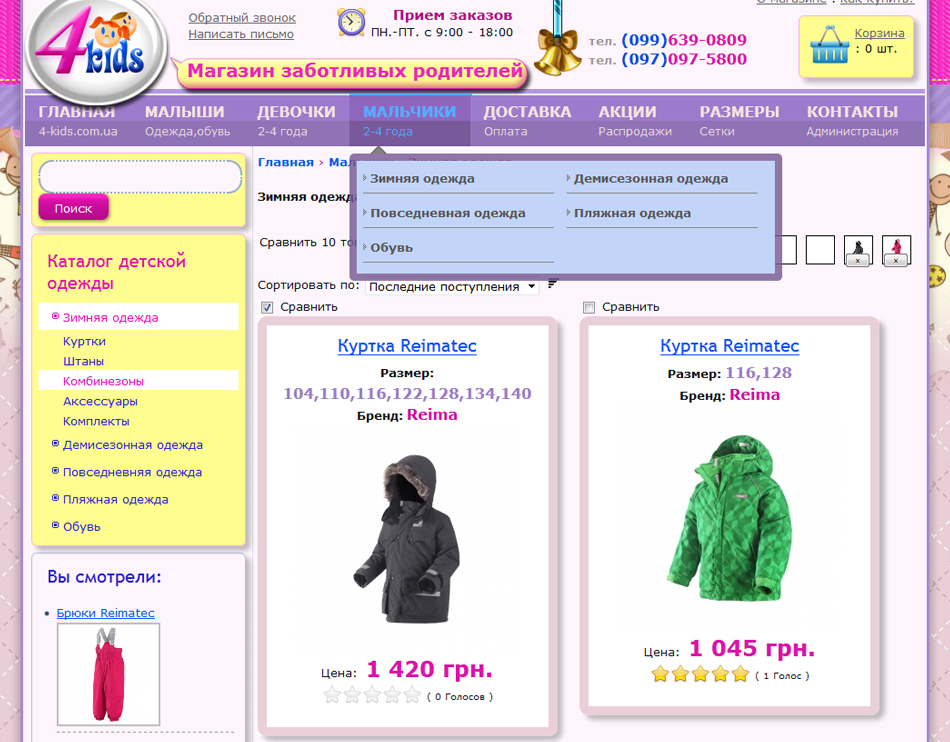Open the Девочки navigation tab

pos(296,119)
